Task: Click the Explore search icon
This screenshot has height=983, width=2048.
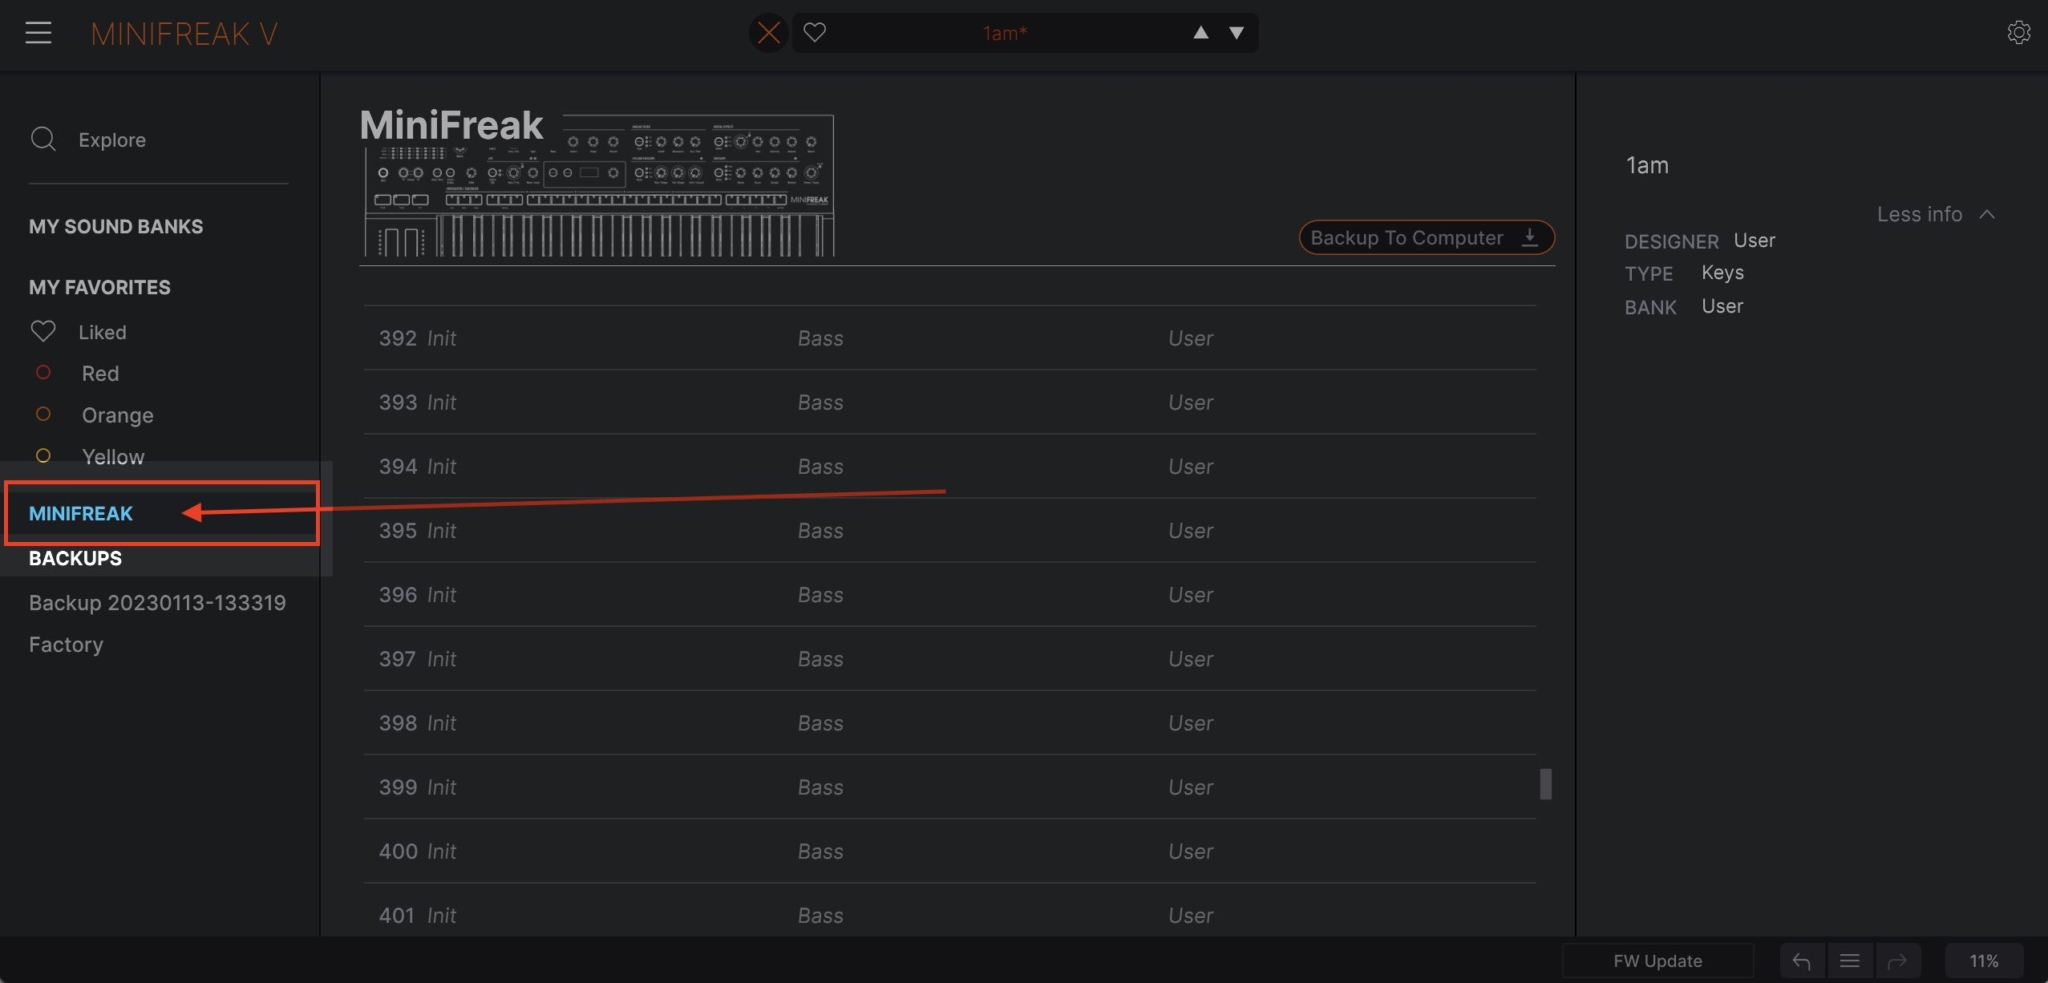Action: (43, 139)
